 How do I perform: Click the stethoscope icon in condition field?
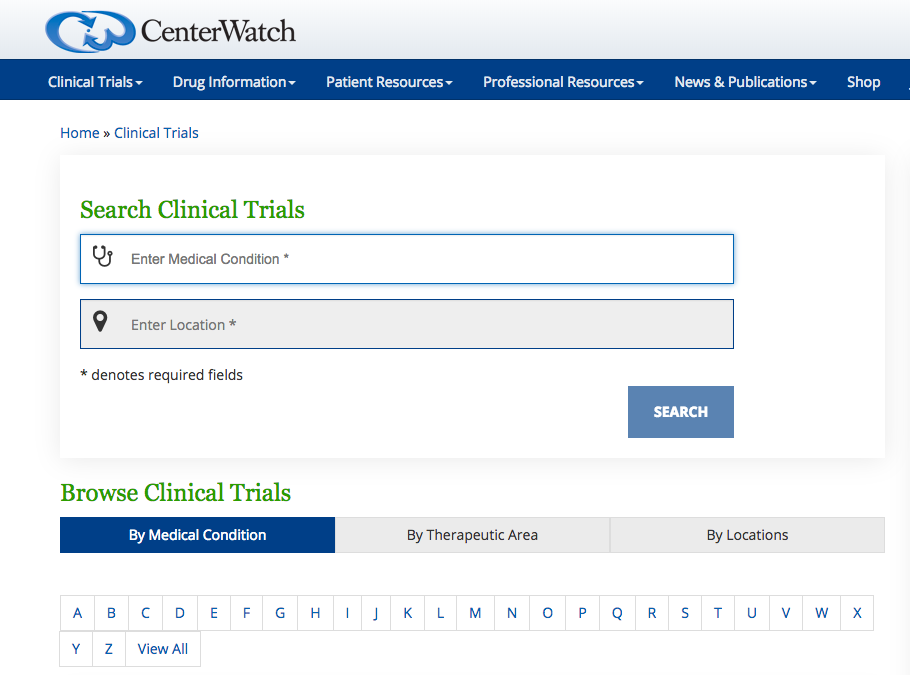click(102, 257)
